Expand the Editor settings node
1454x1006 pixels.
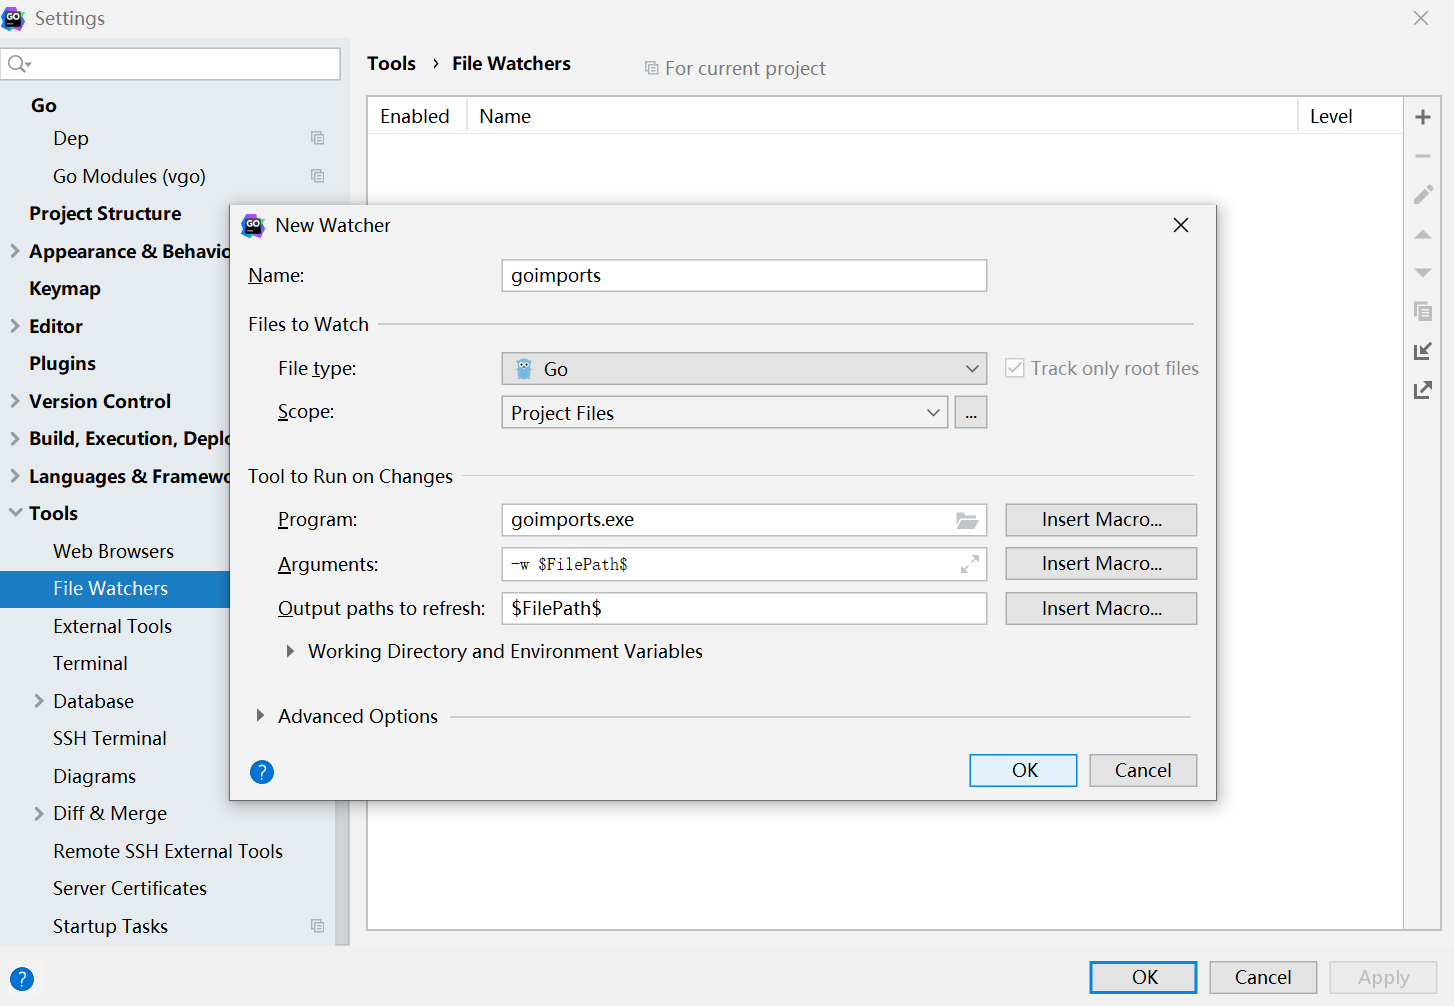click(15, 326)
